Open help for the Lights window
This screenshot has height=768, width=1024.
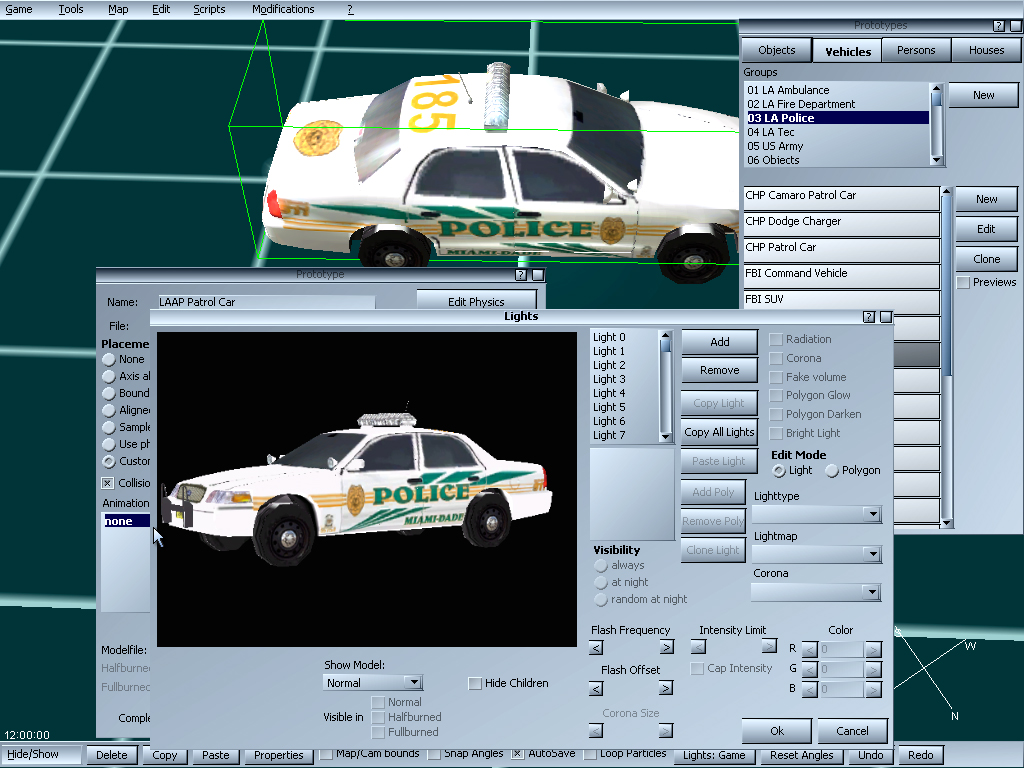click(x=869, y=317)
